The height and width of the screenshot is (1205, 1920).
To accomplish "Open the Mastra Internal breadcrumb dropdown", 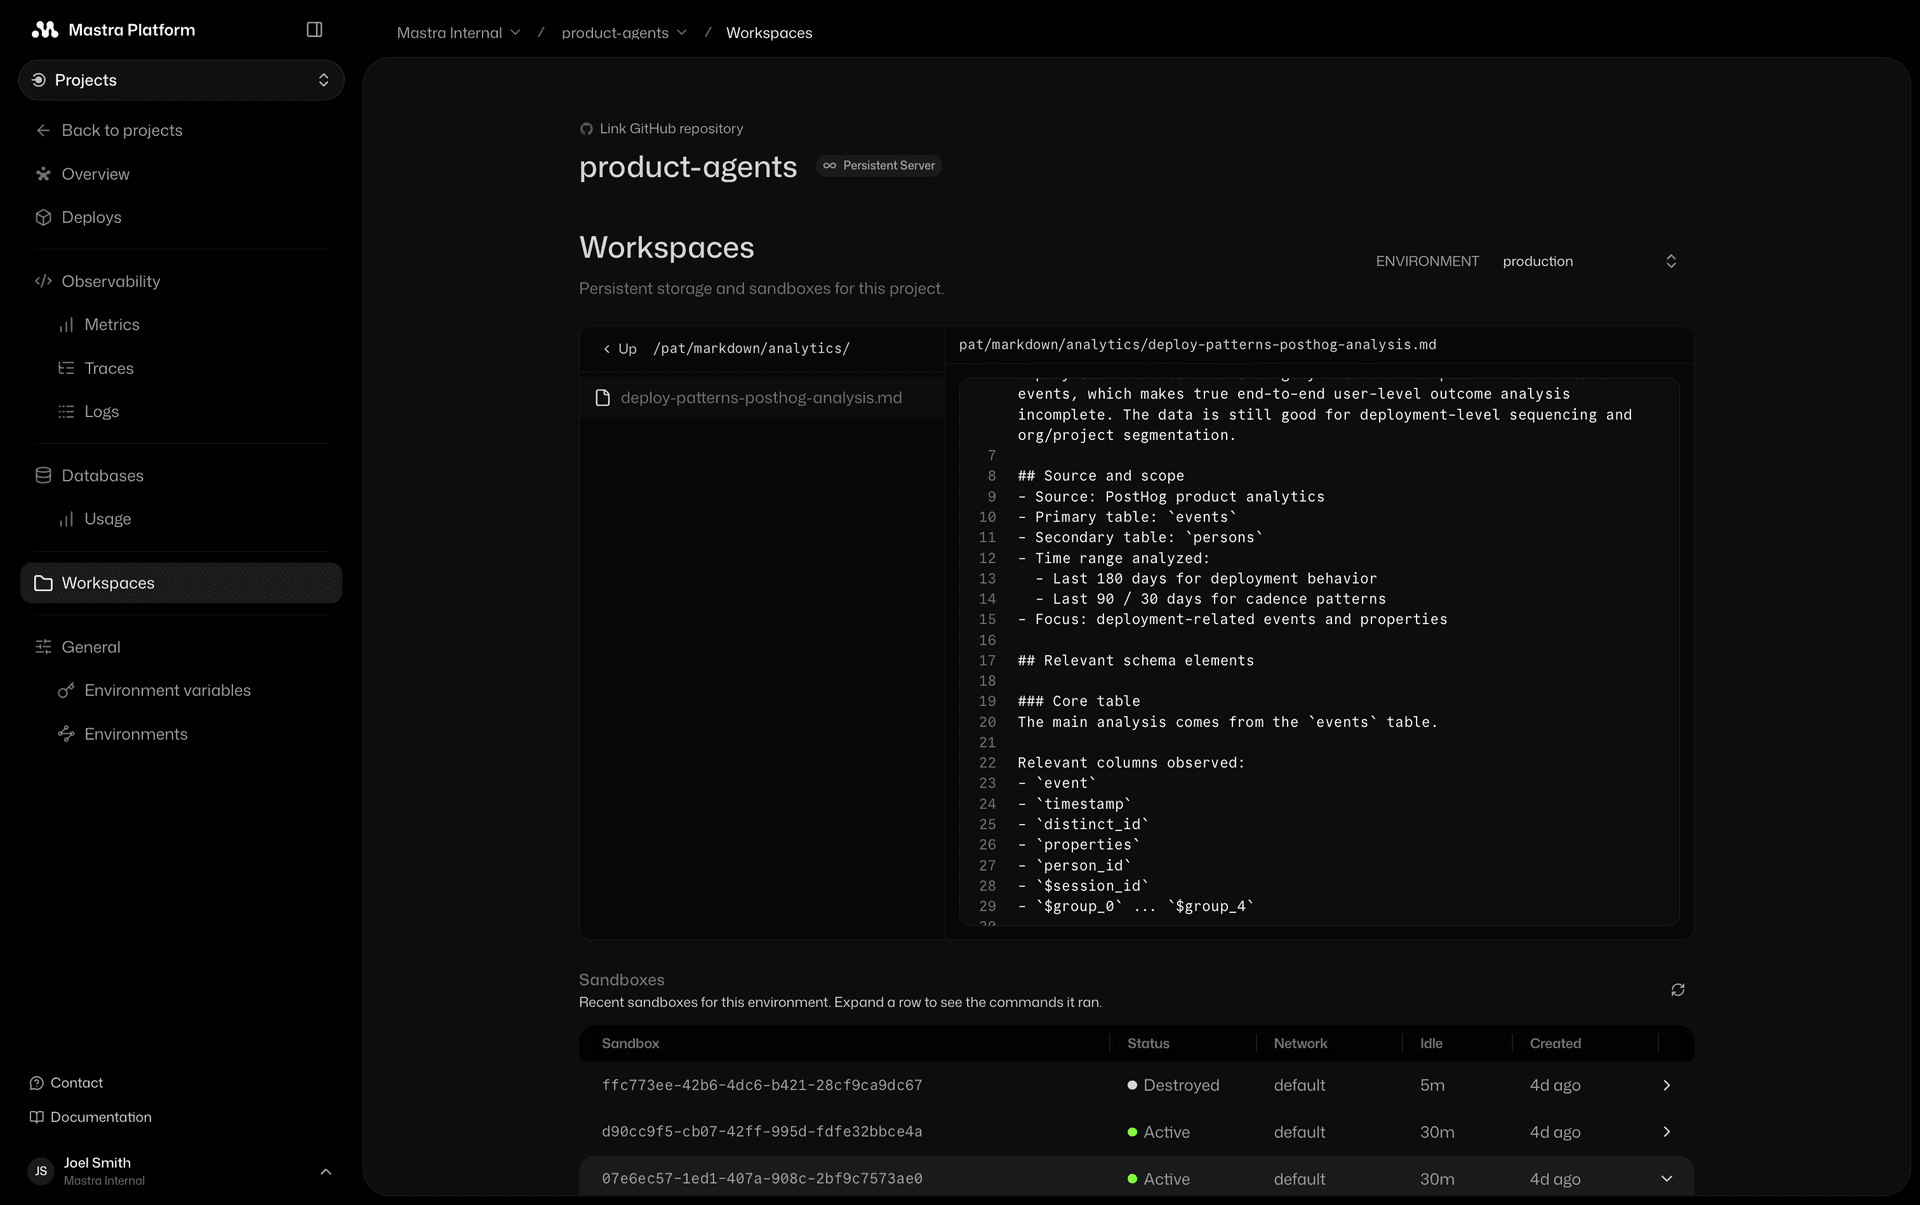I will tap(458, 33).
